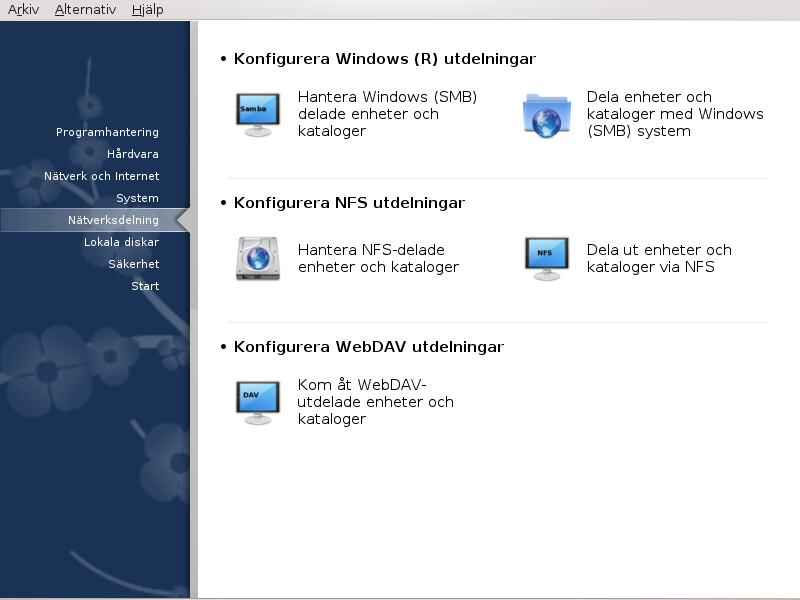Open Hantera Windows (SMB) delade enheter link

point(387,114)
